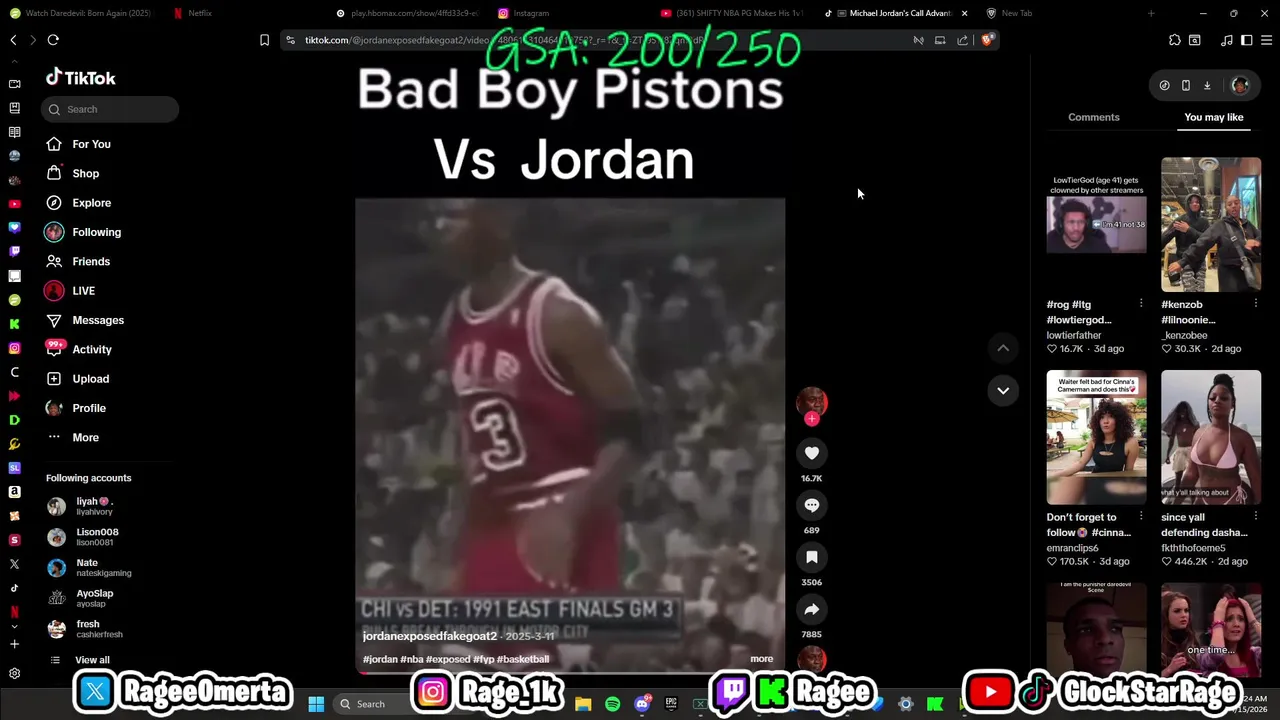1280x720 pixels.
Task: Click the #jordan hashtag
Action: [380, 659]
